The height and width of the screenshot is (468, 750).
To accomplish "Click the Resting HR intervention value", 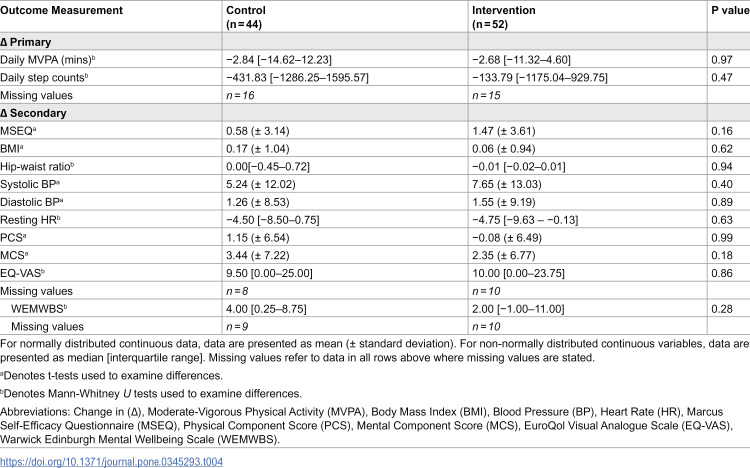I will tap(525, 220).
